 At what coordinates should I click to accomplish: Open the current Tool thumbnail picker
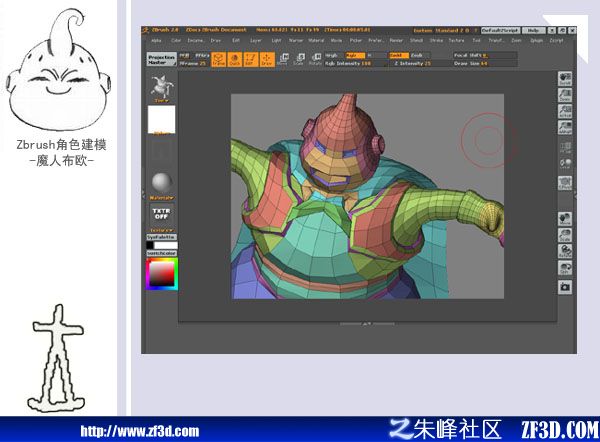pos(161,88)
